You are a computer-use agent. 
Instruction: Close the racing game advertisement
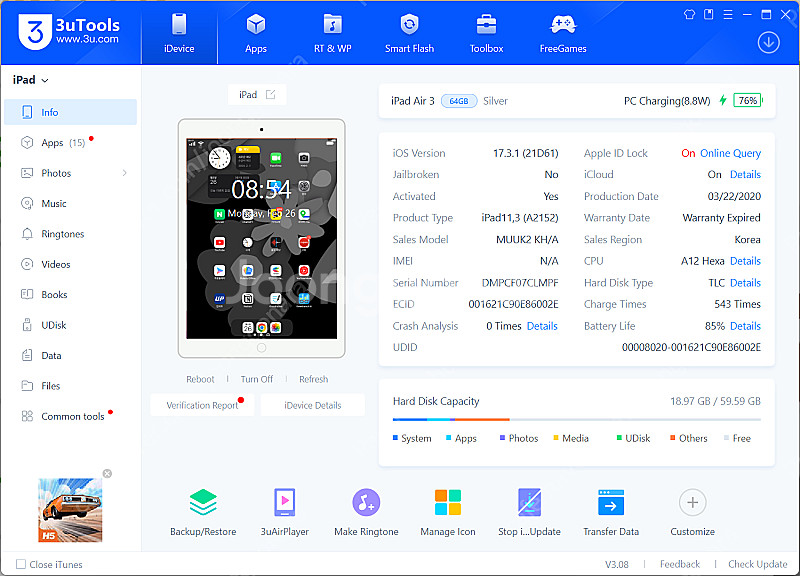[x=107, y=473]
